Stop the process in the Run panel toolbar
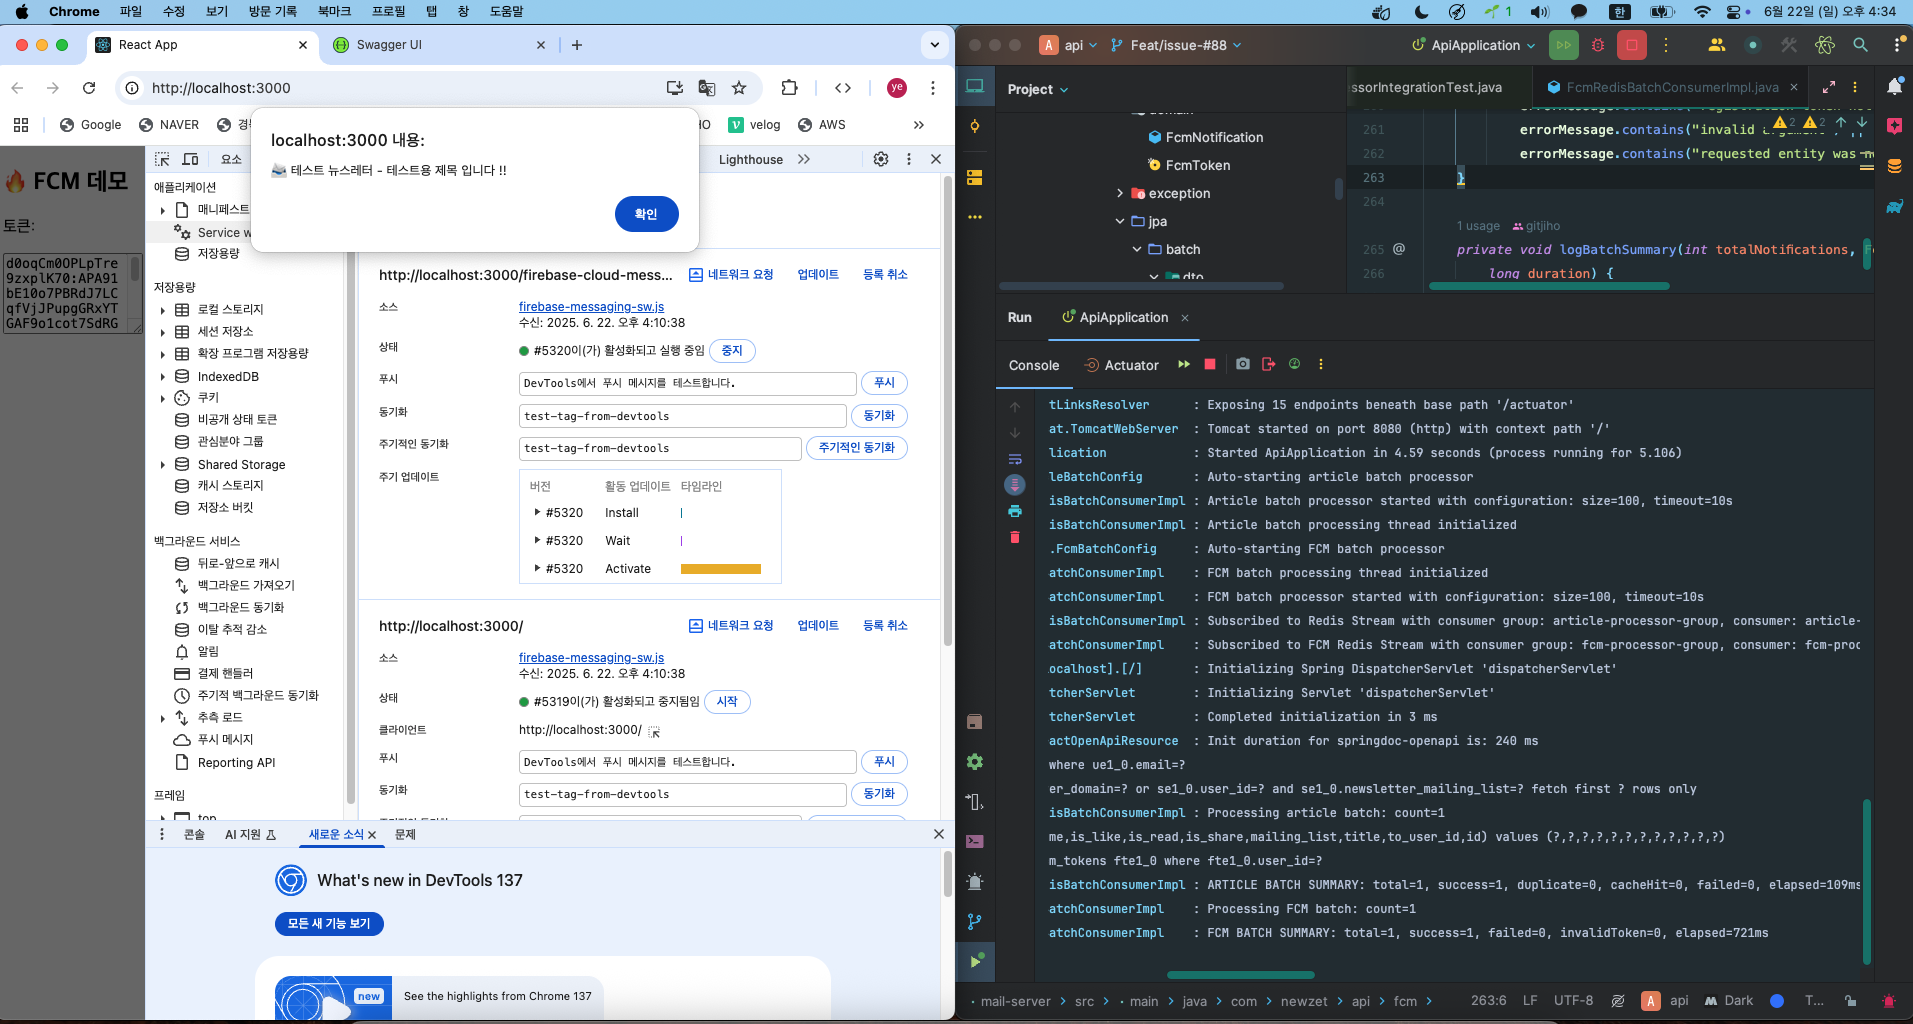This screenshot has height=1024, width=1913. 1210,365
